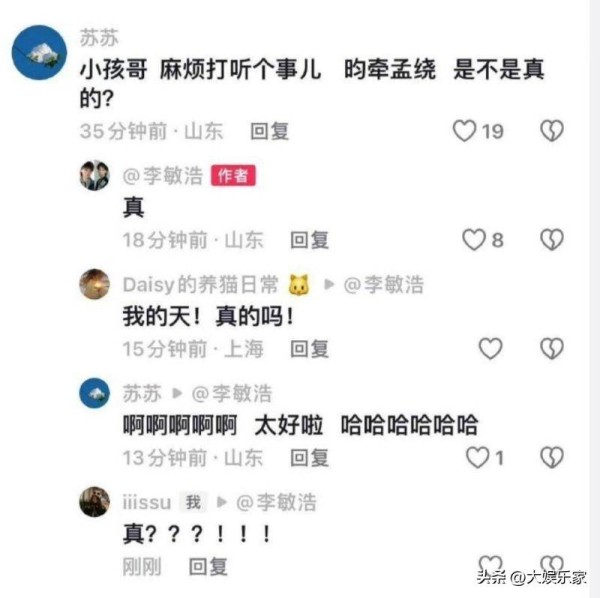Like 苏苏's reply with 1 like
Image resolution: width=600 pixels, height=598 pixels.
tap(477, 458)
